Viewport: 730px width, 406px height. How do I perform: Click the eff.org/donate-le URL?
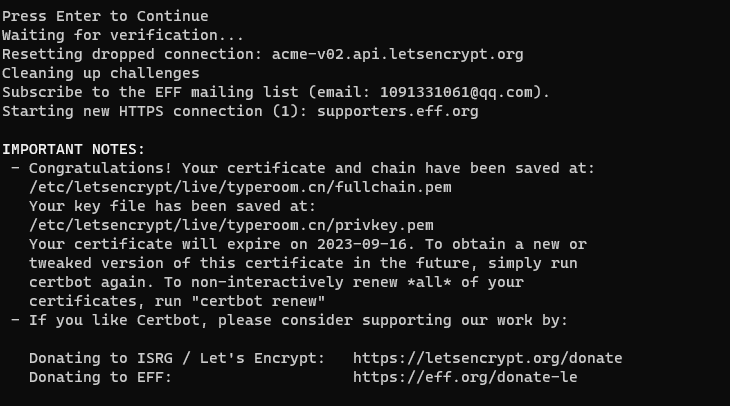pos(465,377)
